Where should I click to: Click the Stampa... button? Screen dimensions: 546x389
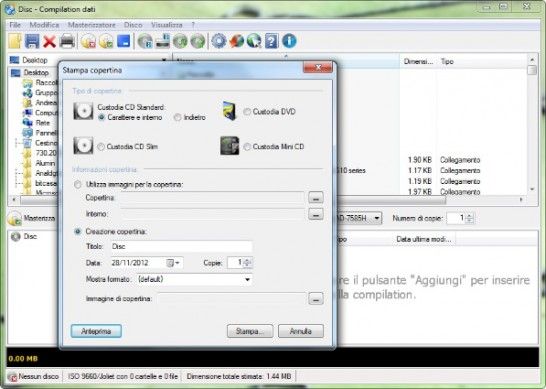coord(250,331)
